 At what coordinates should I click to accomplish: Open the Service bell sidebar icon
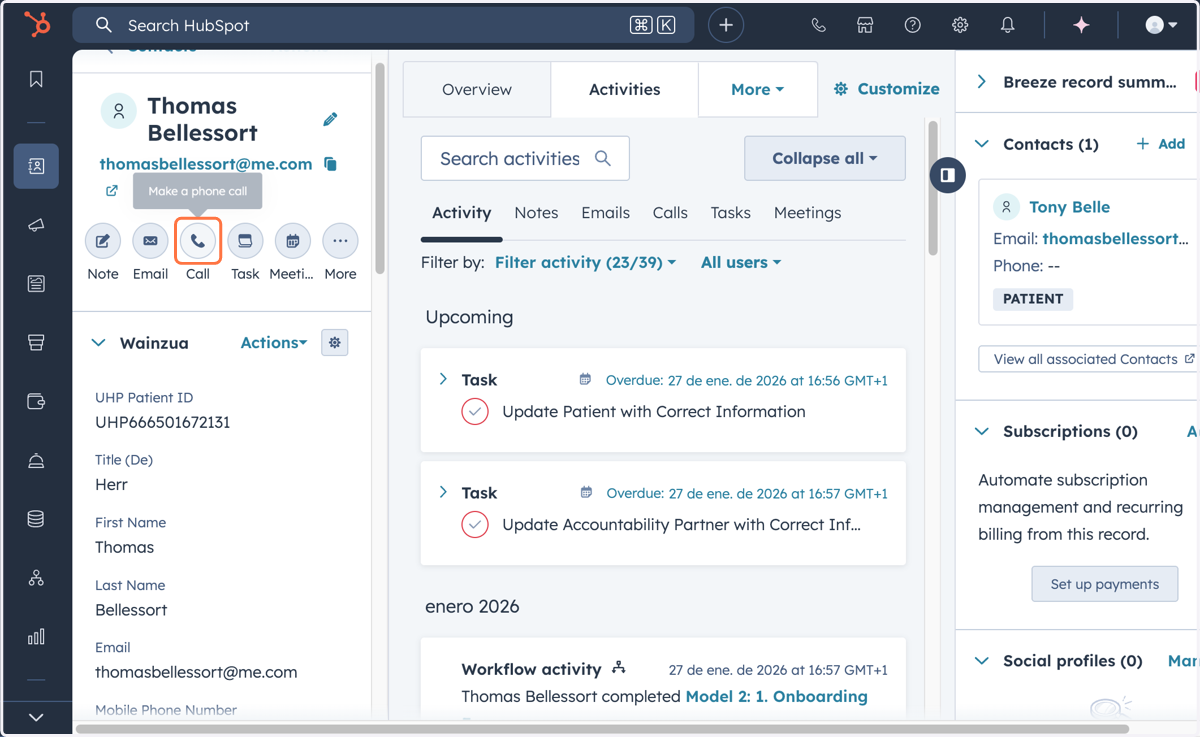[x=36, y=461]
